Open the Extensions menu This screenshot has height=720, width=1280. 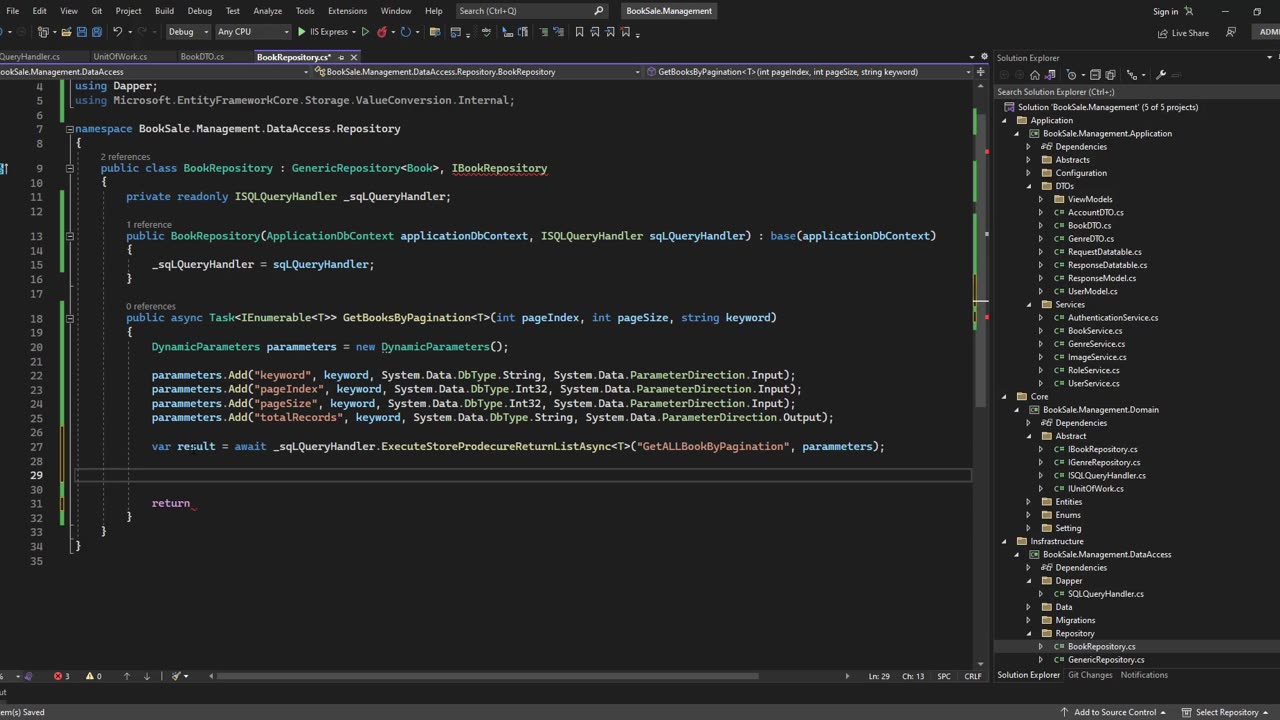tap(347, 11)
